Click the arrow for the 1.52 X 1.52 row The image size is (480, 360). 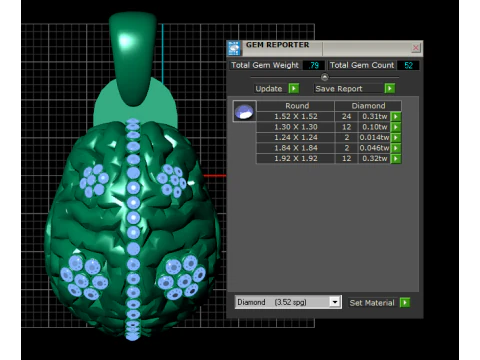point(396,117)
